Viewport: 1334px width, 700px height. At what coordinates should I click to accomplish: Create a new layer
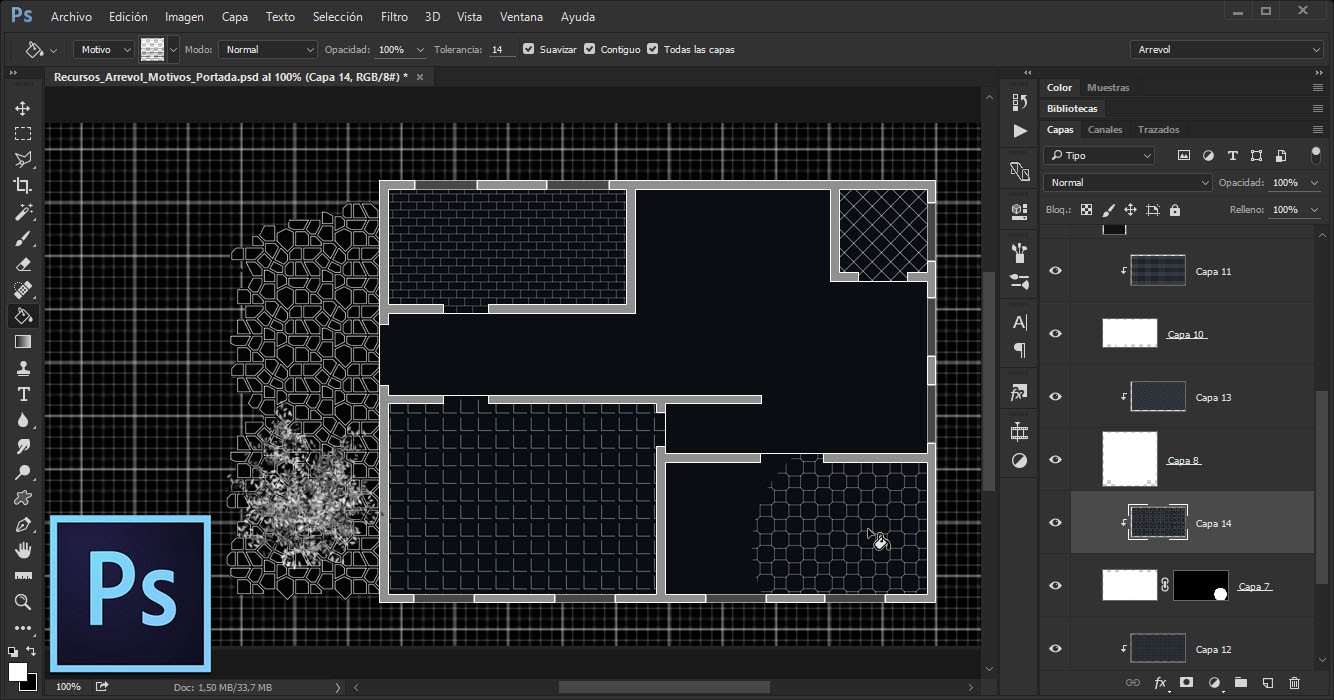click(x=1267, y=683)
